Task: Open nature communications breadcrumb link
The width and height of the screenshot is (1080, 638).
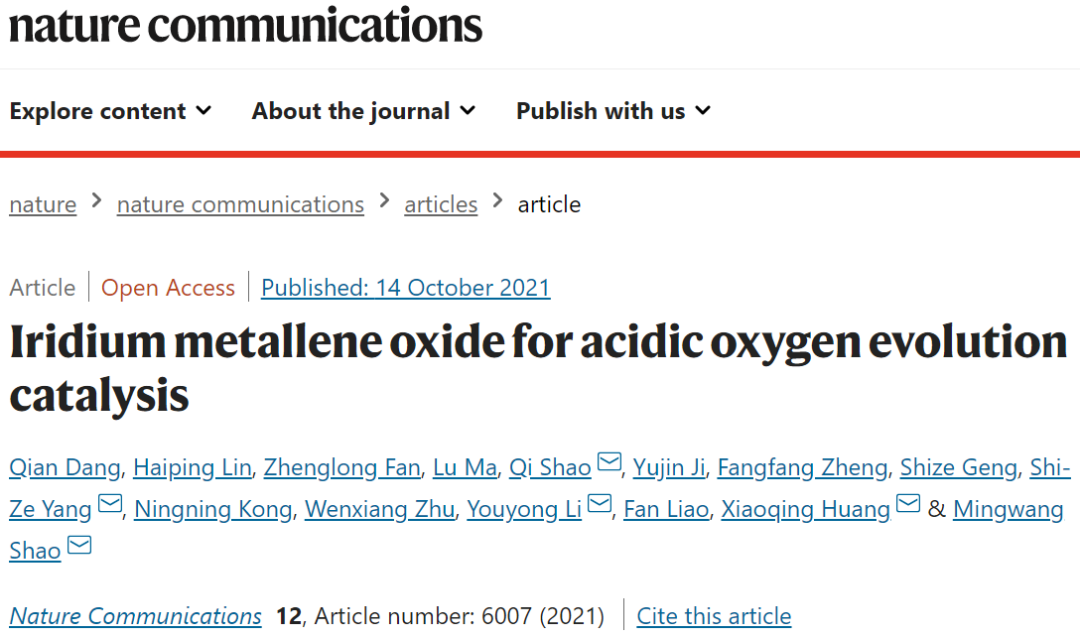Action: pyautogui.click(x=240, y=205)
